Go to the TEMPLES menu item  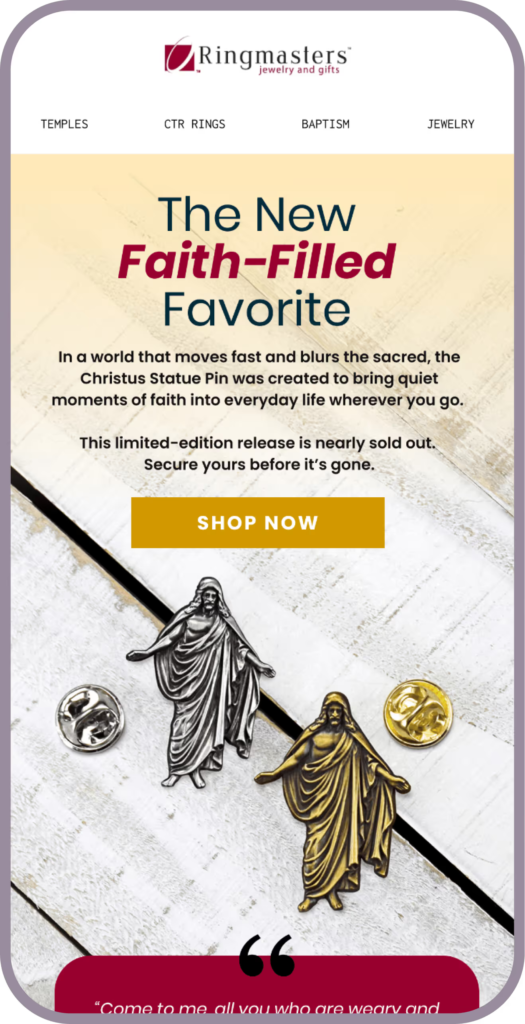[65, 124]
